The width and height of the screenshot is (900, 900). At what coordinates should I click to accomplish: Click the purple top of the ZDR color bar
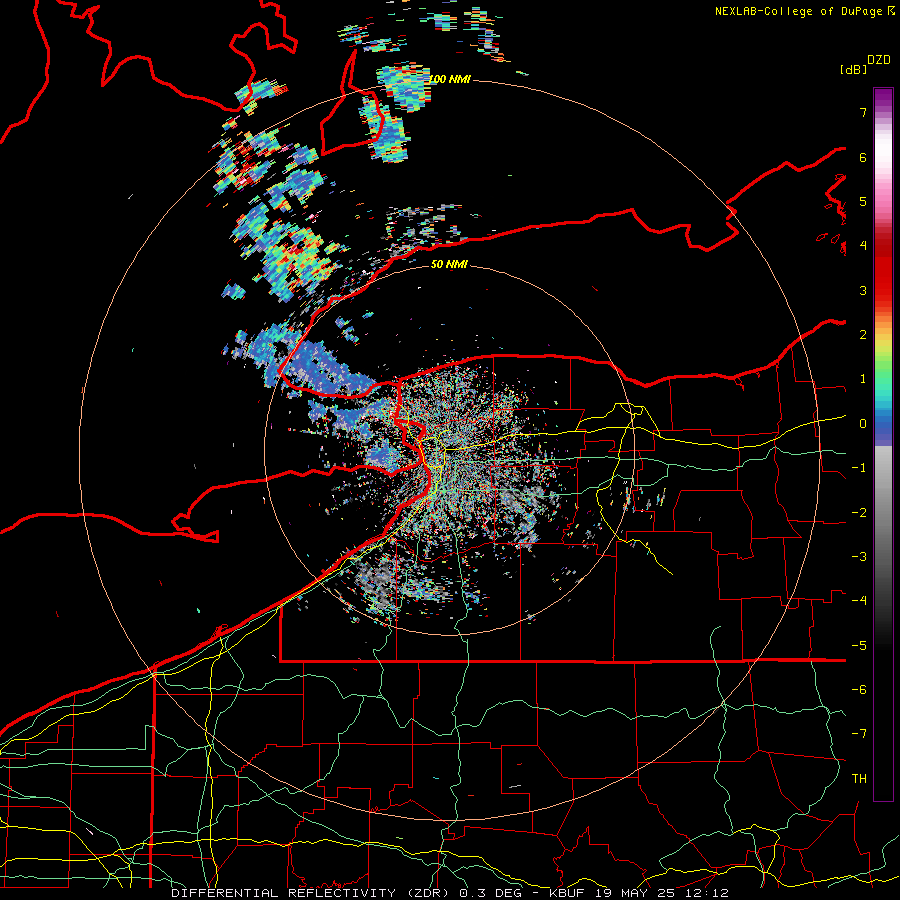click(883, 96)
